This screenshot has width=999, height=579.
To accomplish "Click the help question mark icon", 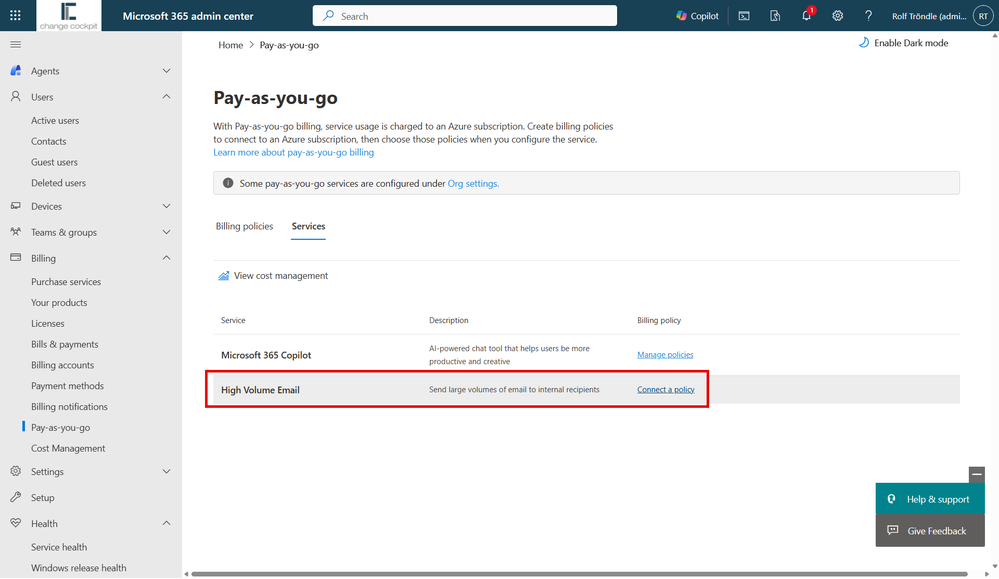I will [x=868, y=16].
